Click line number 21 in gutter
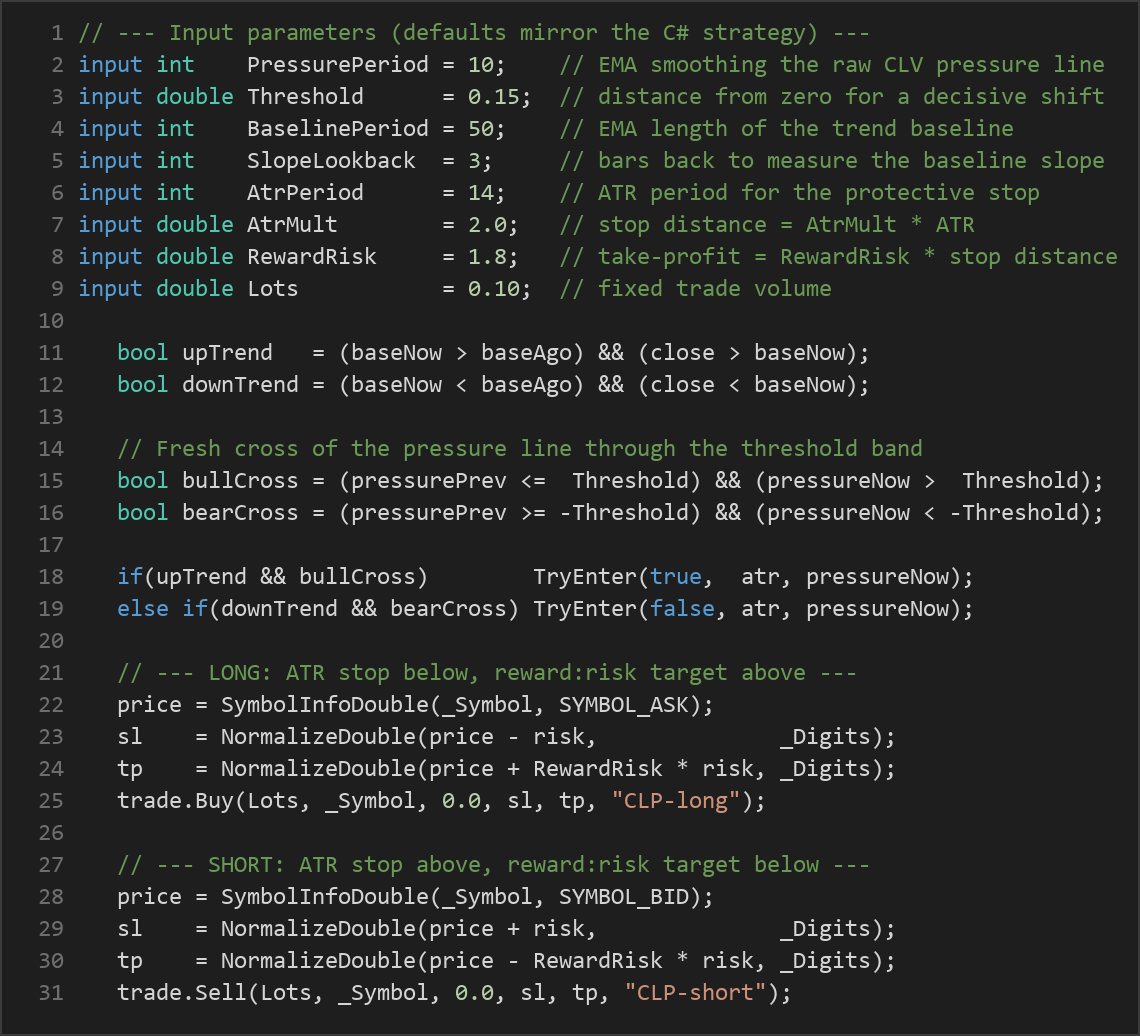 51,672
